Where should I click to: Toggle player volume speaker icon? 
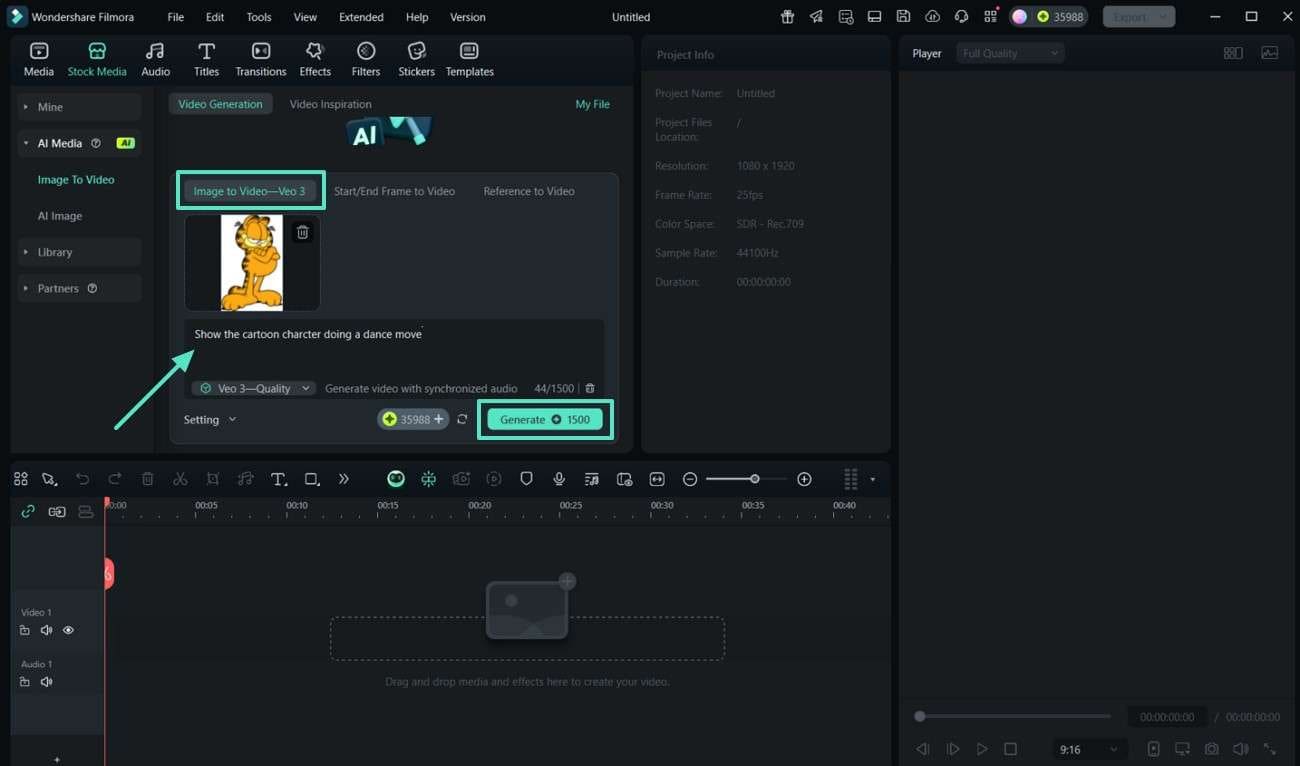[x=1240, y=749]
